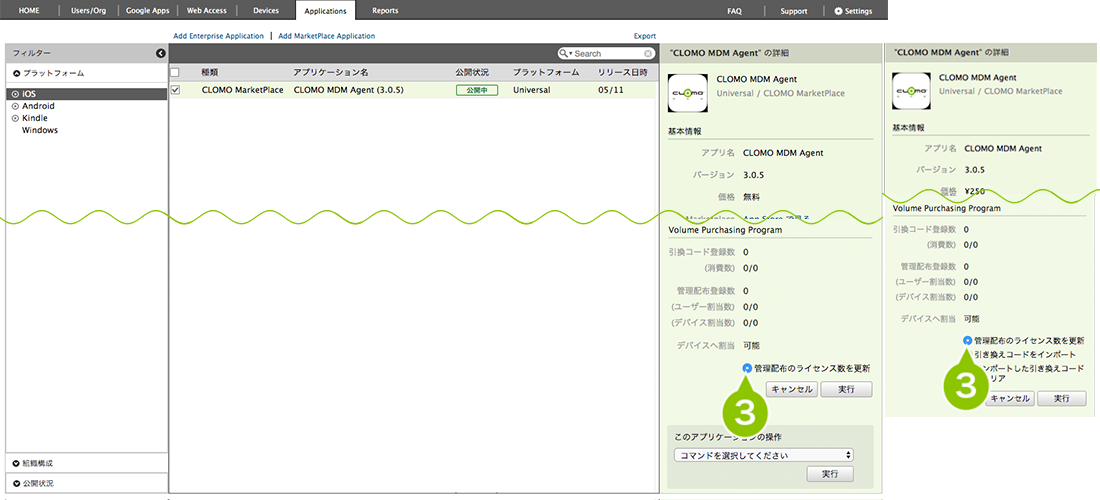Clear the Search field with the x icon
The image size is (1100, 500).
pyautogui.click(x=648, y=53)
